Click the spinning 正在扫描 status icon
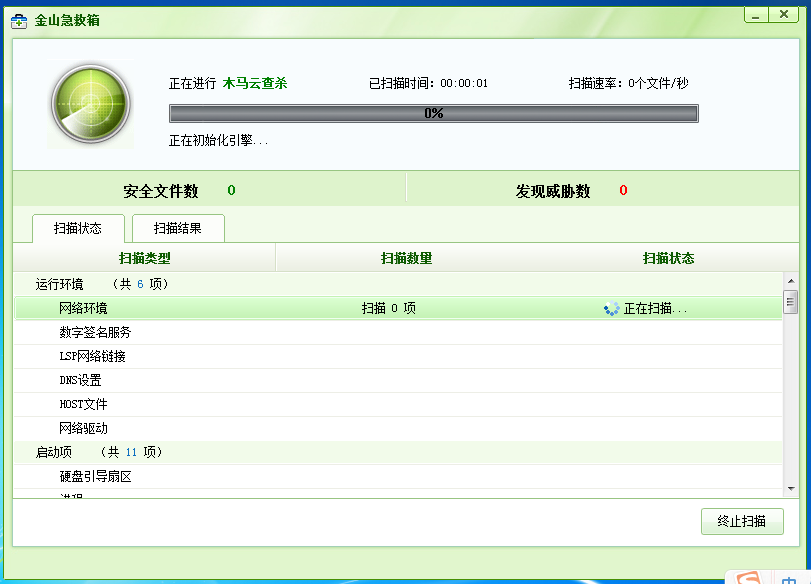The height and width of the screenshot is (584, 811). [612, 309]
